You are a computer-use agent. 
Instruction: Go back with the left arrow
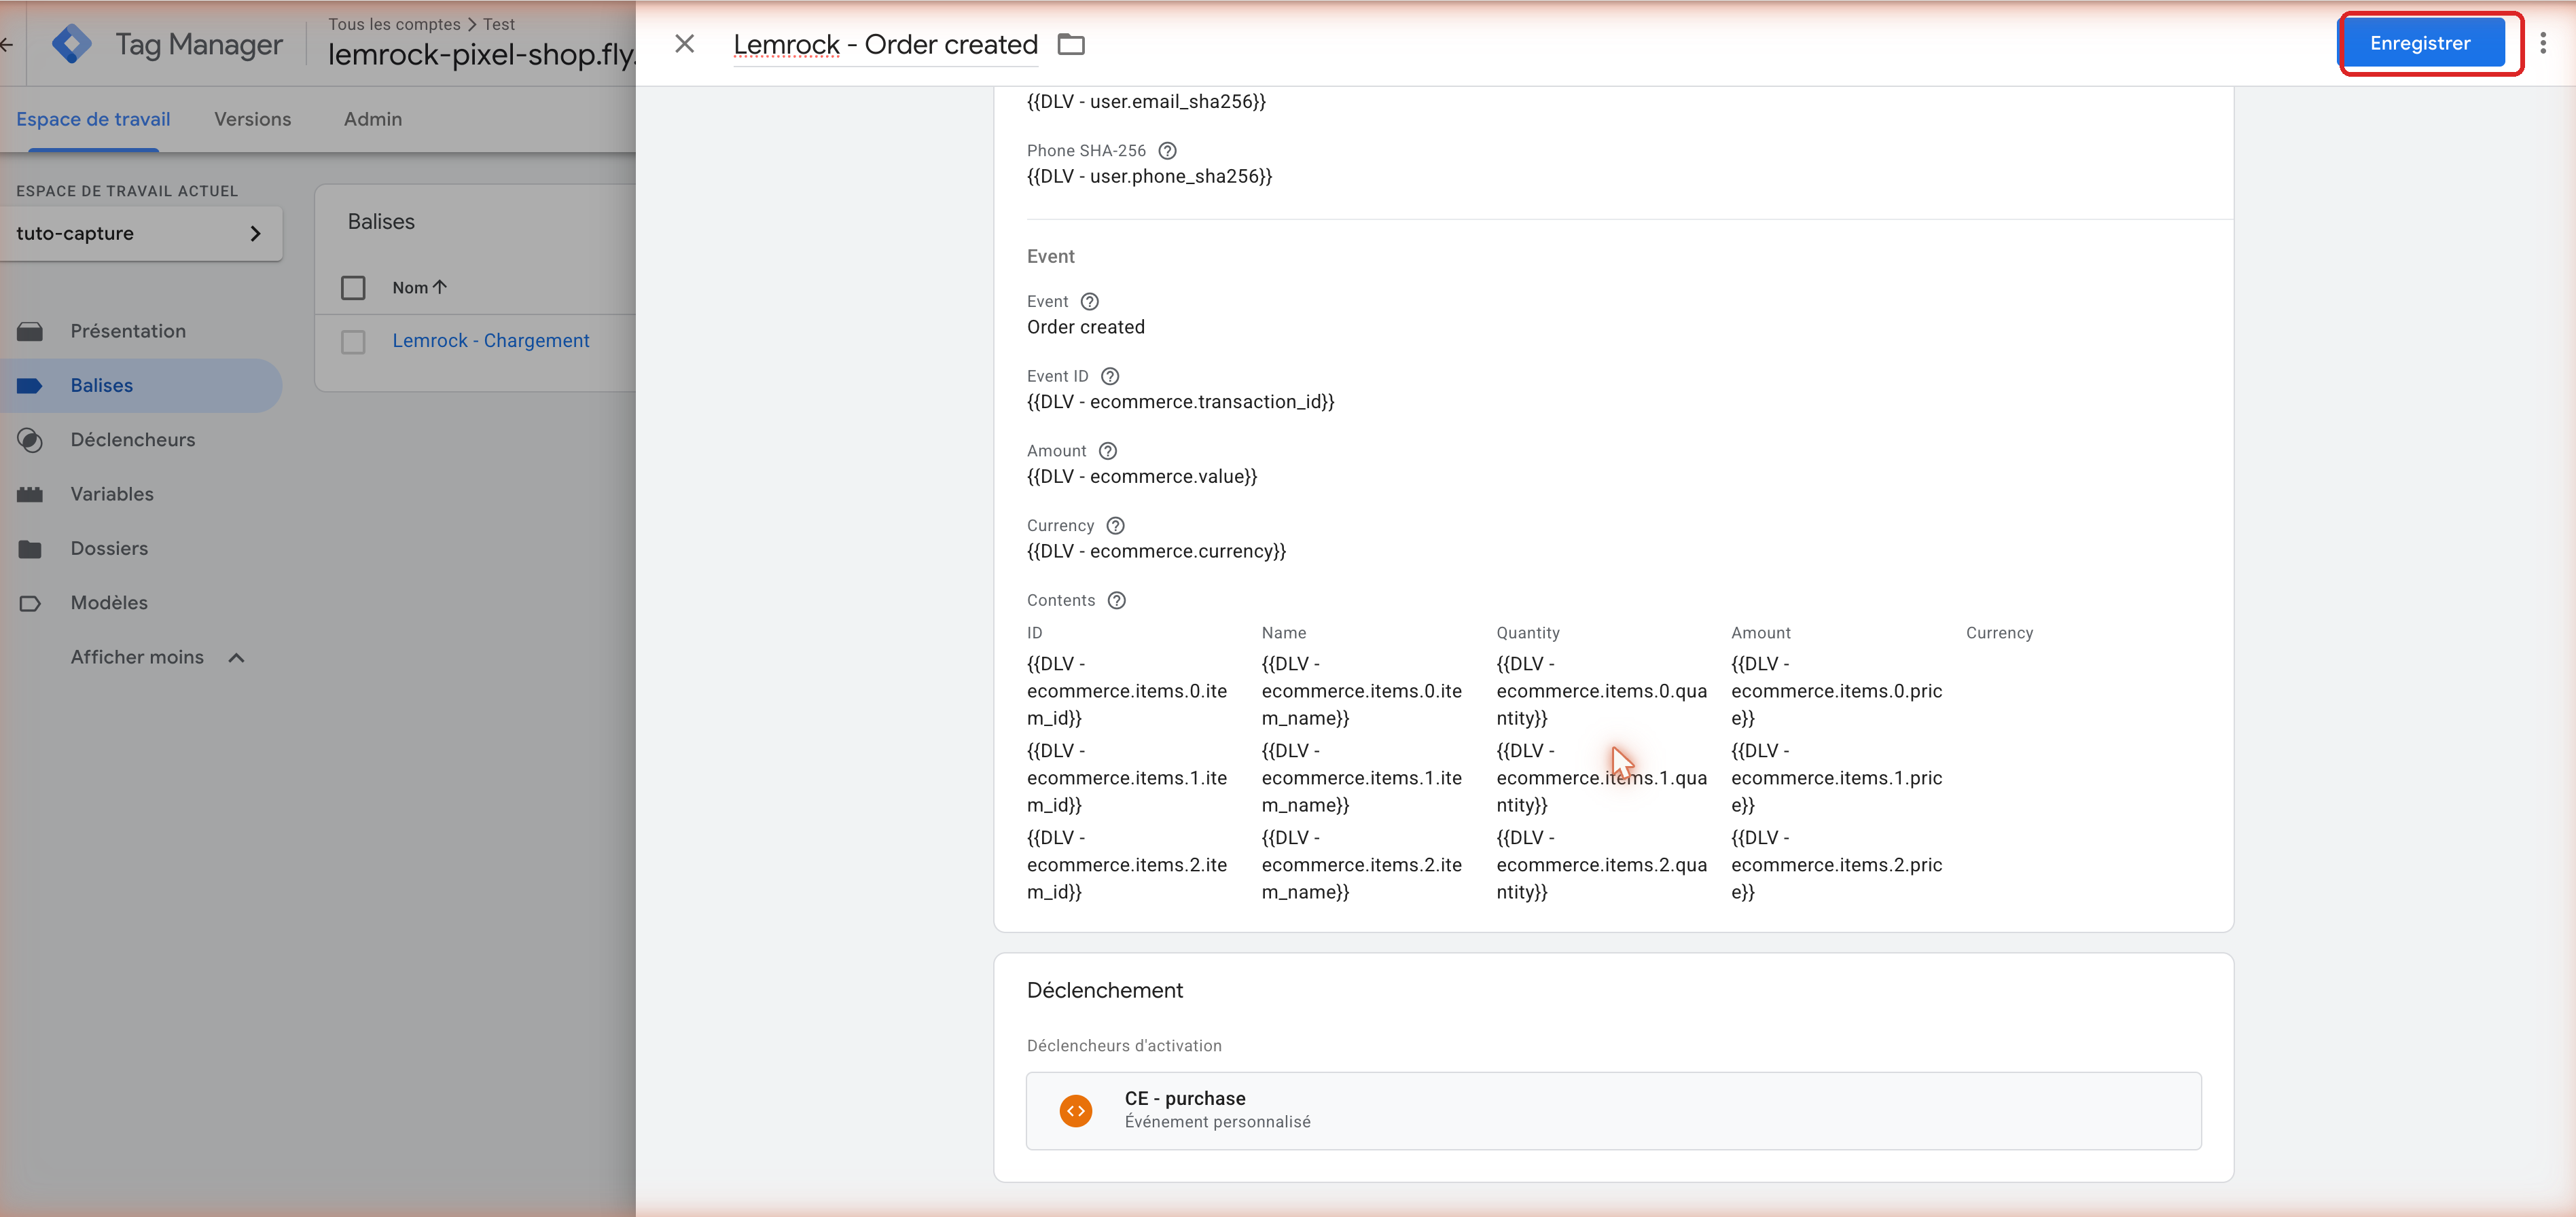click(7, 44)
